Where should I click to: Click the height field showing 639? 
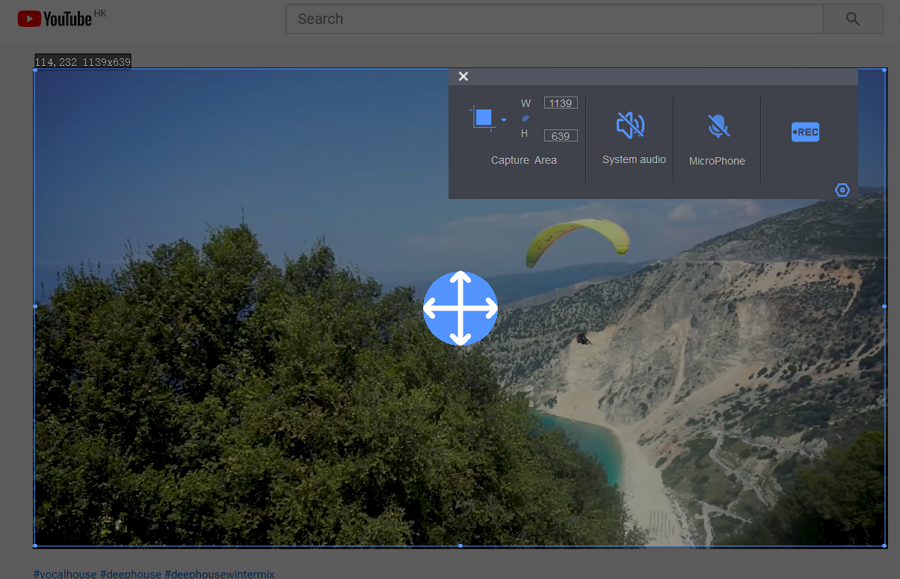click(x=560, y=136)
